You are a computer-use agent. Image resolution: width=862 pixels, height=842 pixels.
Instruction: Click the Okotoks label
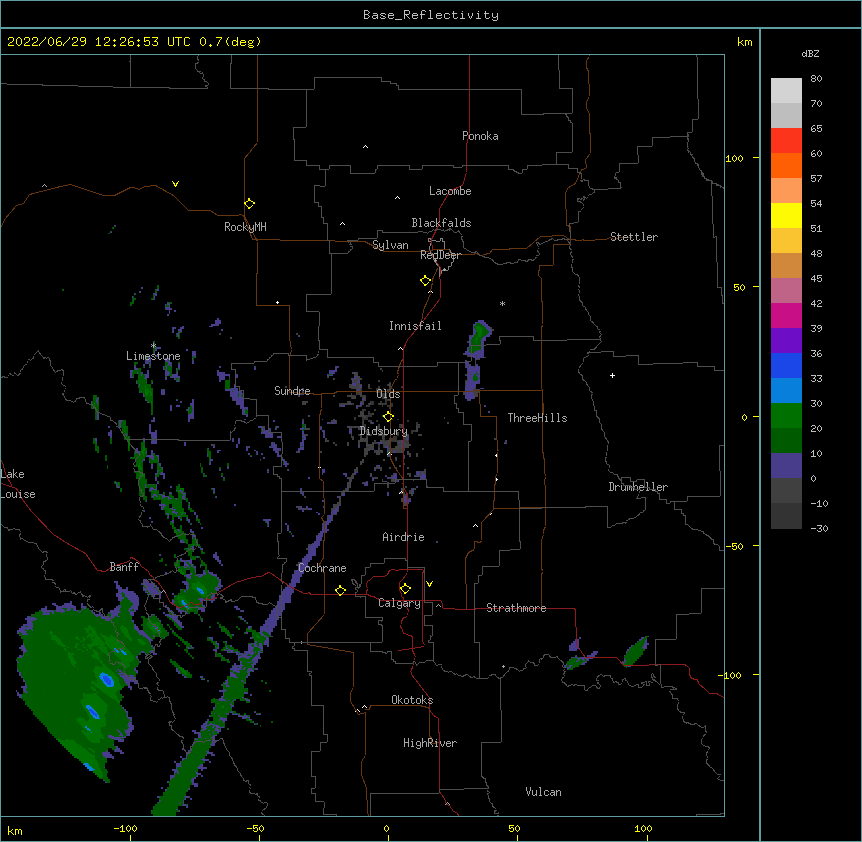point(412,700)
